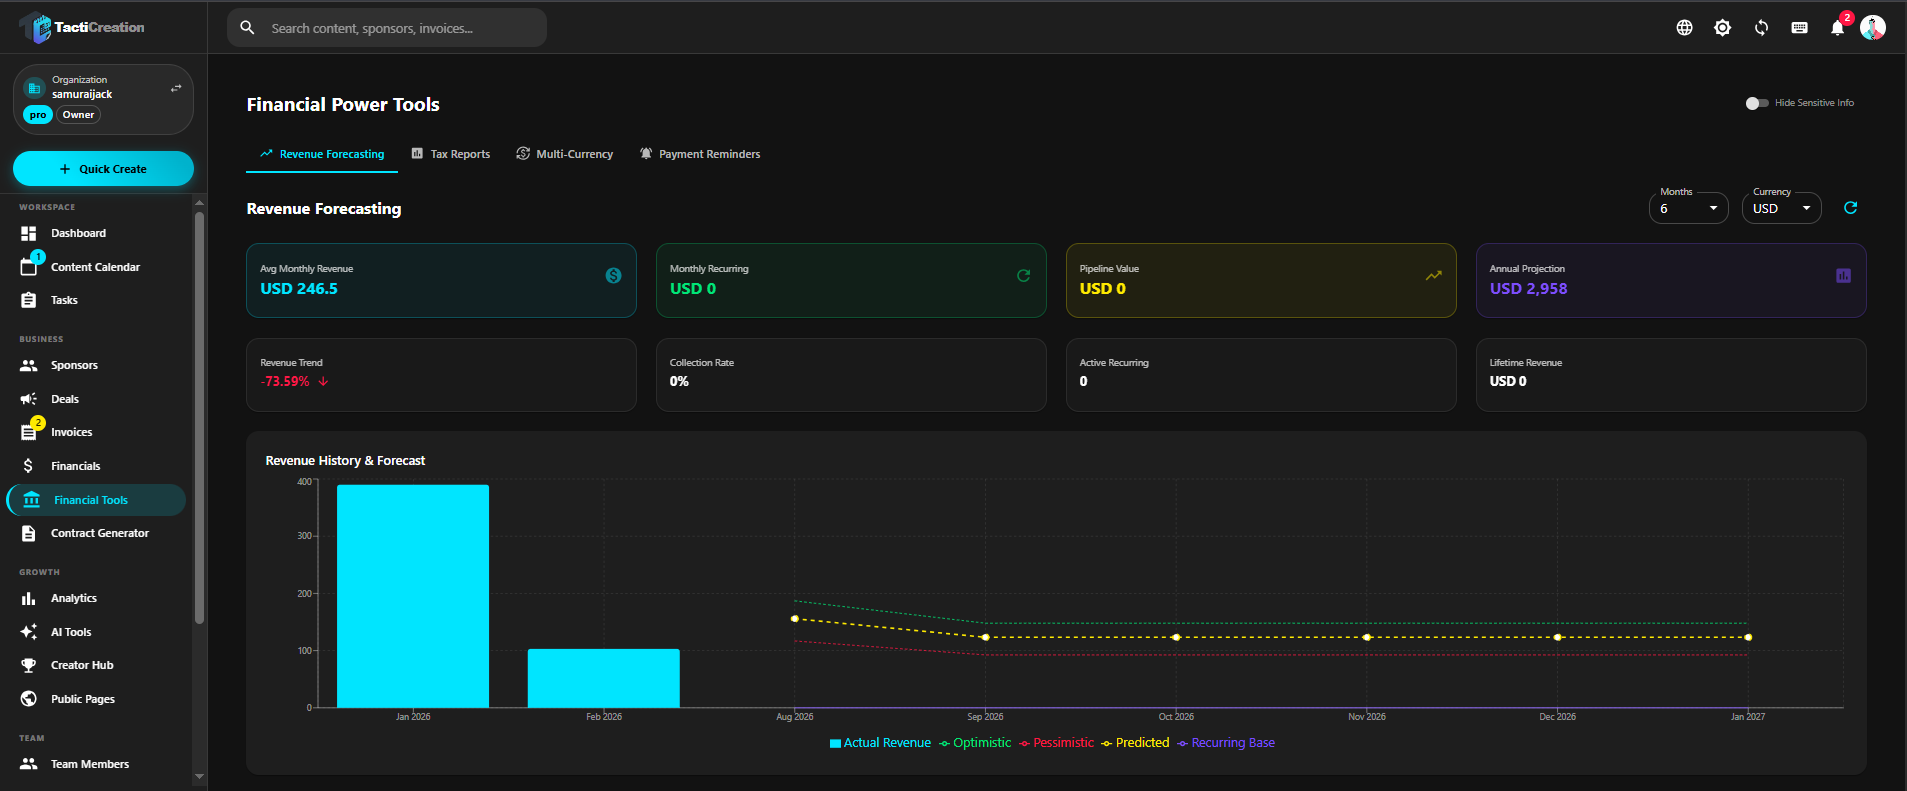Click the pro plan badge
The image size is (1907, 791).
coord(38,115)
